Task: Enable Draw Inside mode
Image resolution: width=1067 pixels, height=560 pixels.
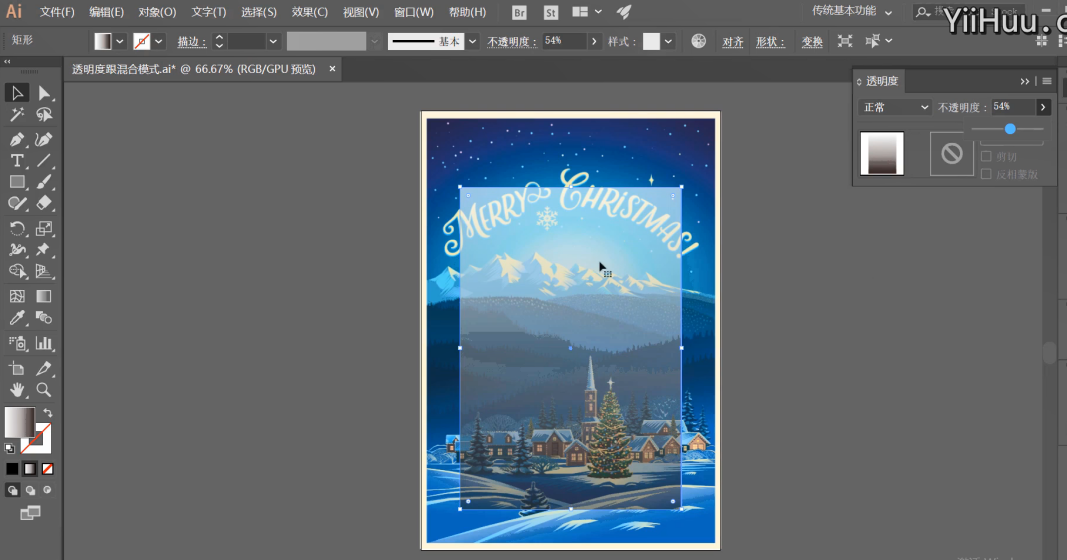Action: point(48,490)
